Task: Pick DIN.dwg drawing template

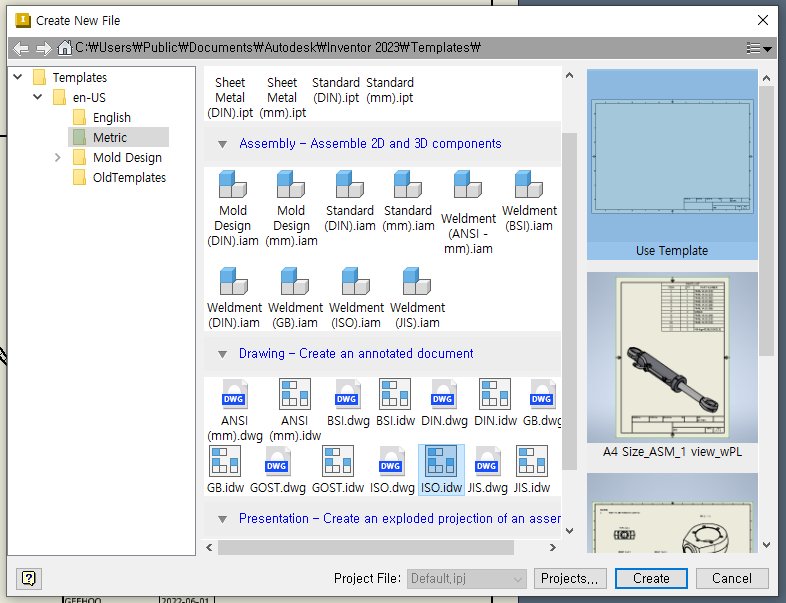Action: [444, 403]
